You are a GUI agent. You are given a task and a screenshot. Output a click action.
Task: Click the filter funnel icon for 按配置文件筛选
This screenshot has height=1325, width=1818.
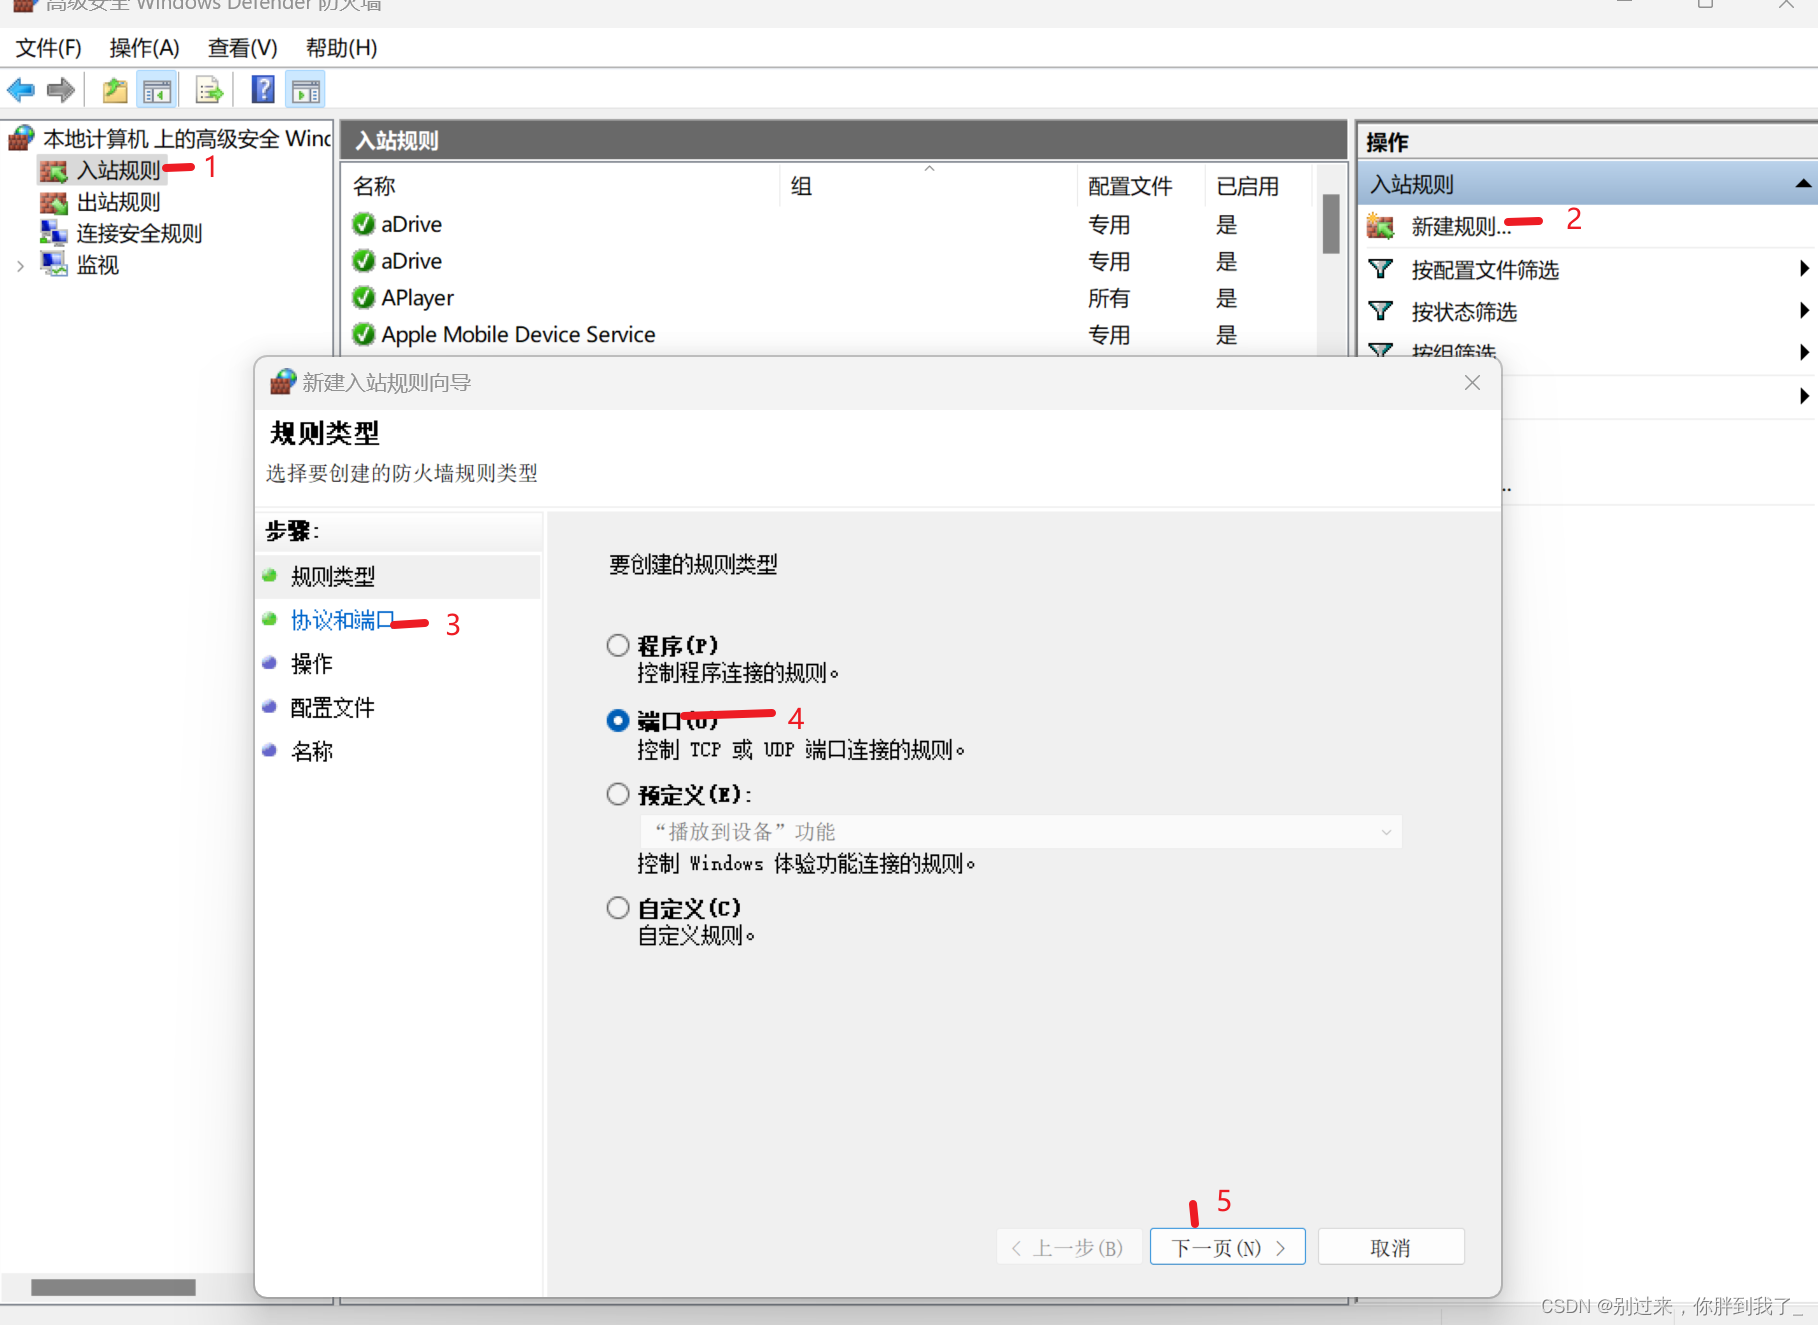tap(1381, 269)
